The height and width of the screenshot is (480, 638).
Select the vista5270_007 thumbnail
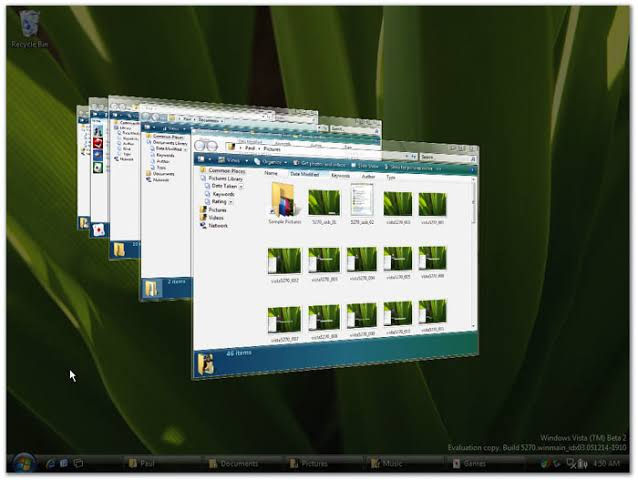(284, 324)
